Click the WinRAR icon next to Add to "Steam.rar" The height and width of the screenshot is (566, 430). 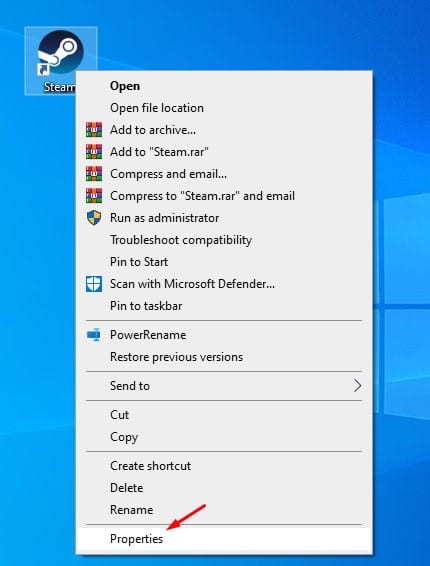point(94,152)
